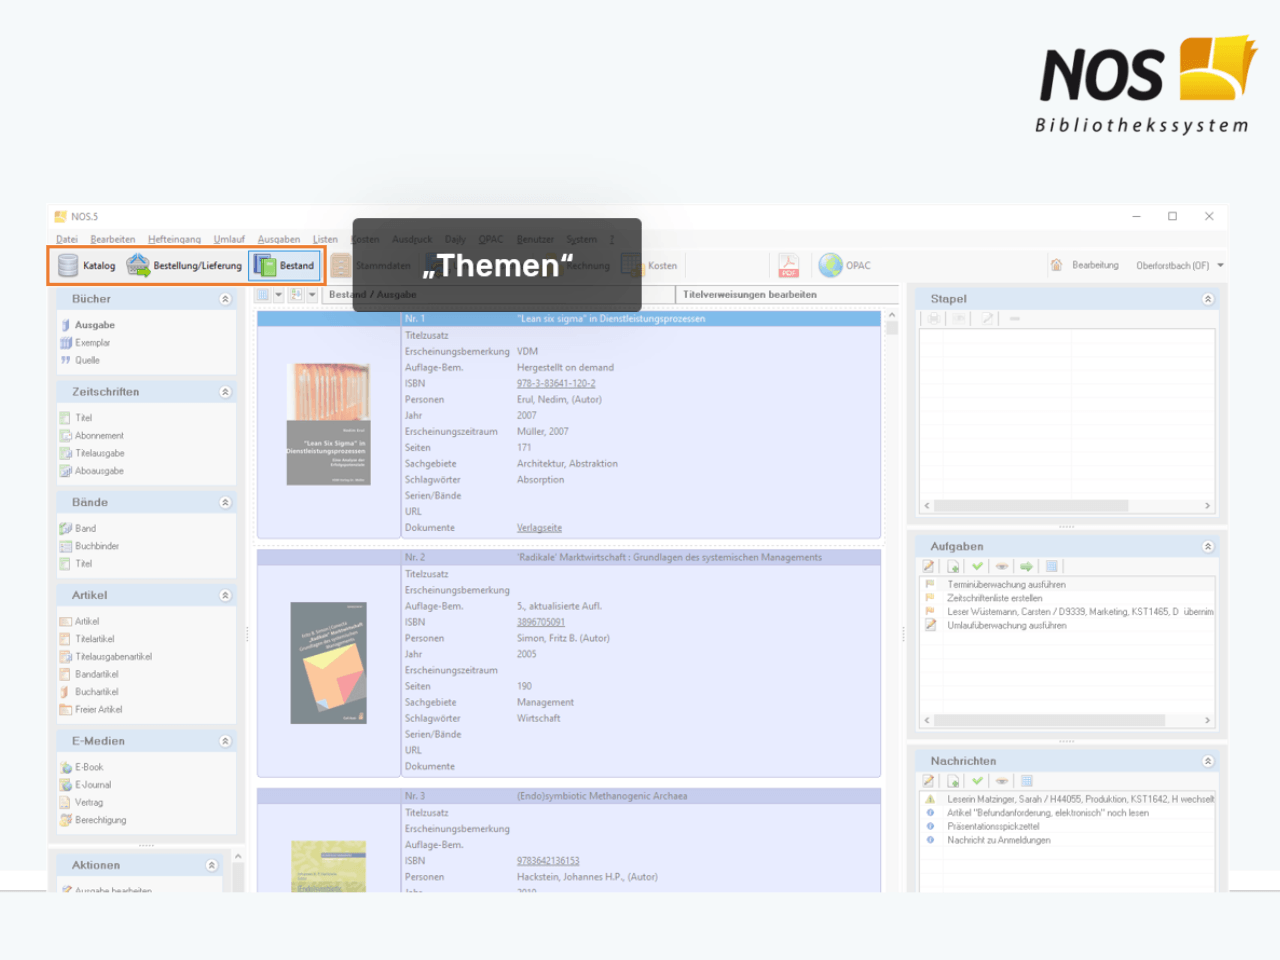Viewport: 1280px width, 960px height.
Task: Select task Zeitschriftenliste erstellen
Action: [x=994, y=598]
